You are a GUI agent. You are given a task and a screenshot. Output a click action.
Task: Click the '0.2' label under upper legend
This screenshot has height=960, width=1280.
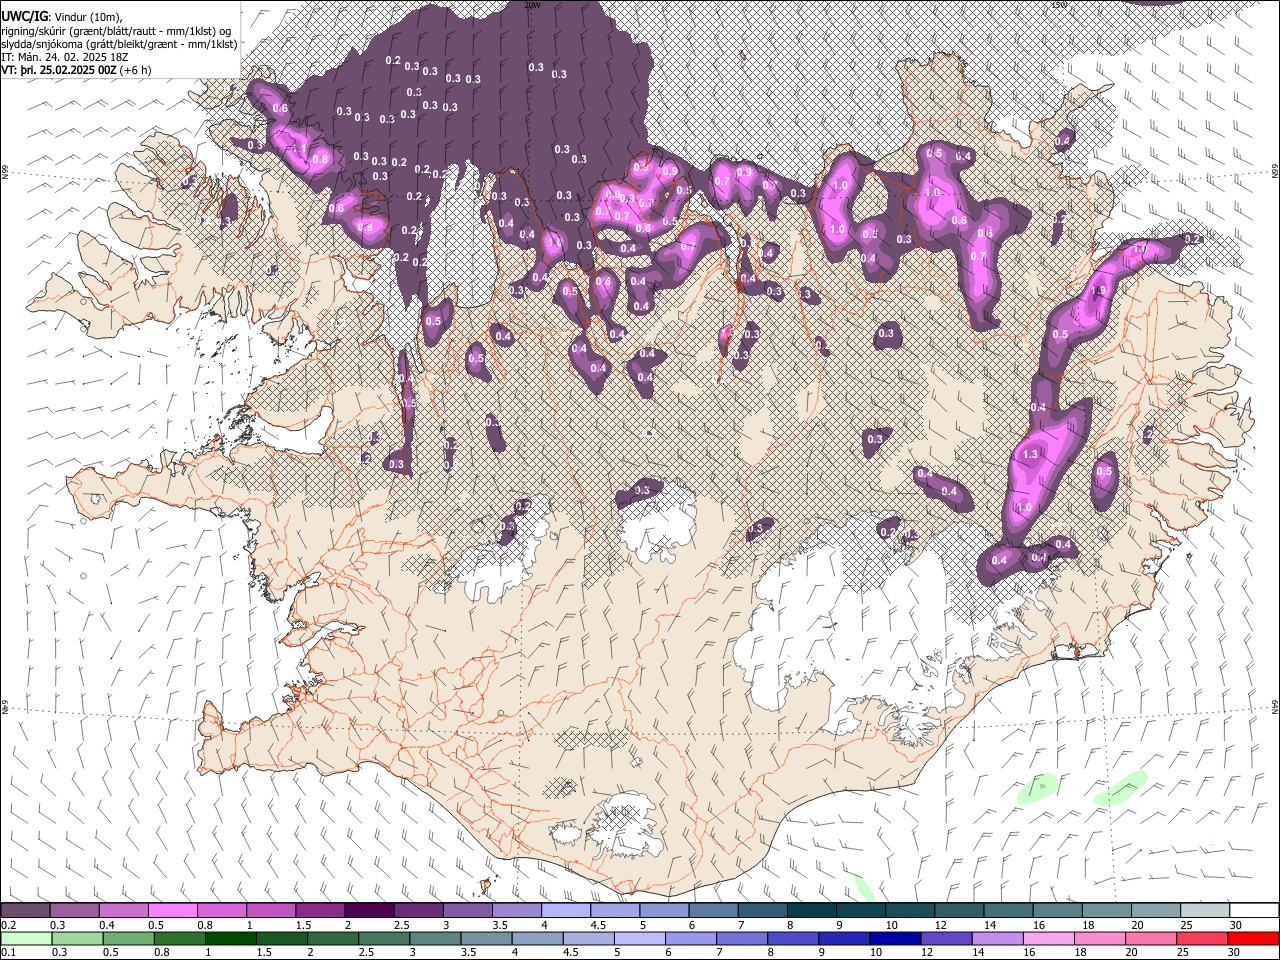click(x=9, y=925)
